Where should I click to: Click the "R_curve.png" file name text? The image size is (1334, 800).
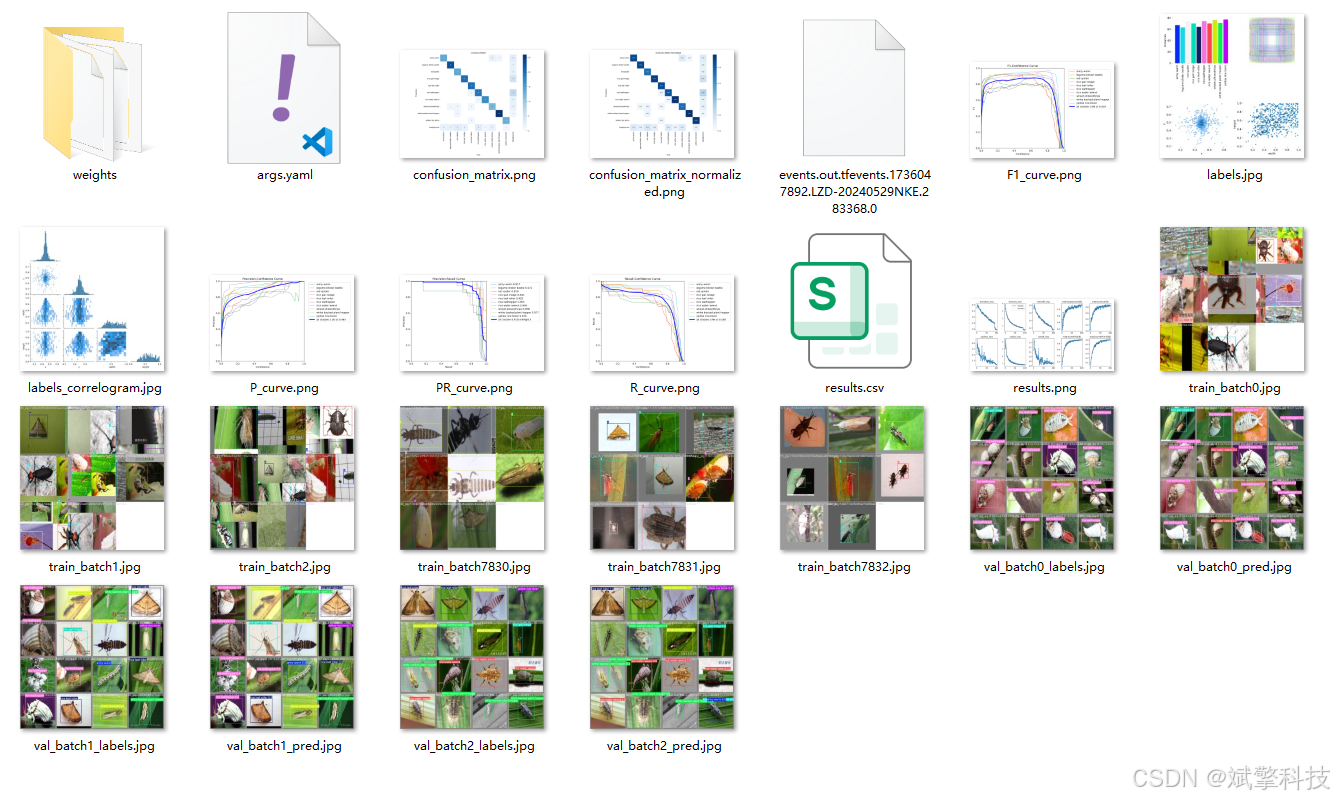coord(664,388)
